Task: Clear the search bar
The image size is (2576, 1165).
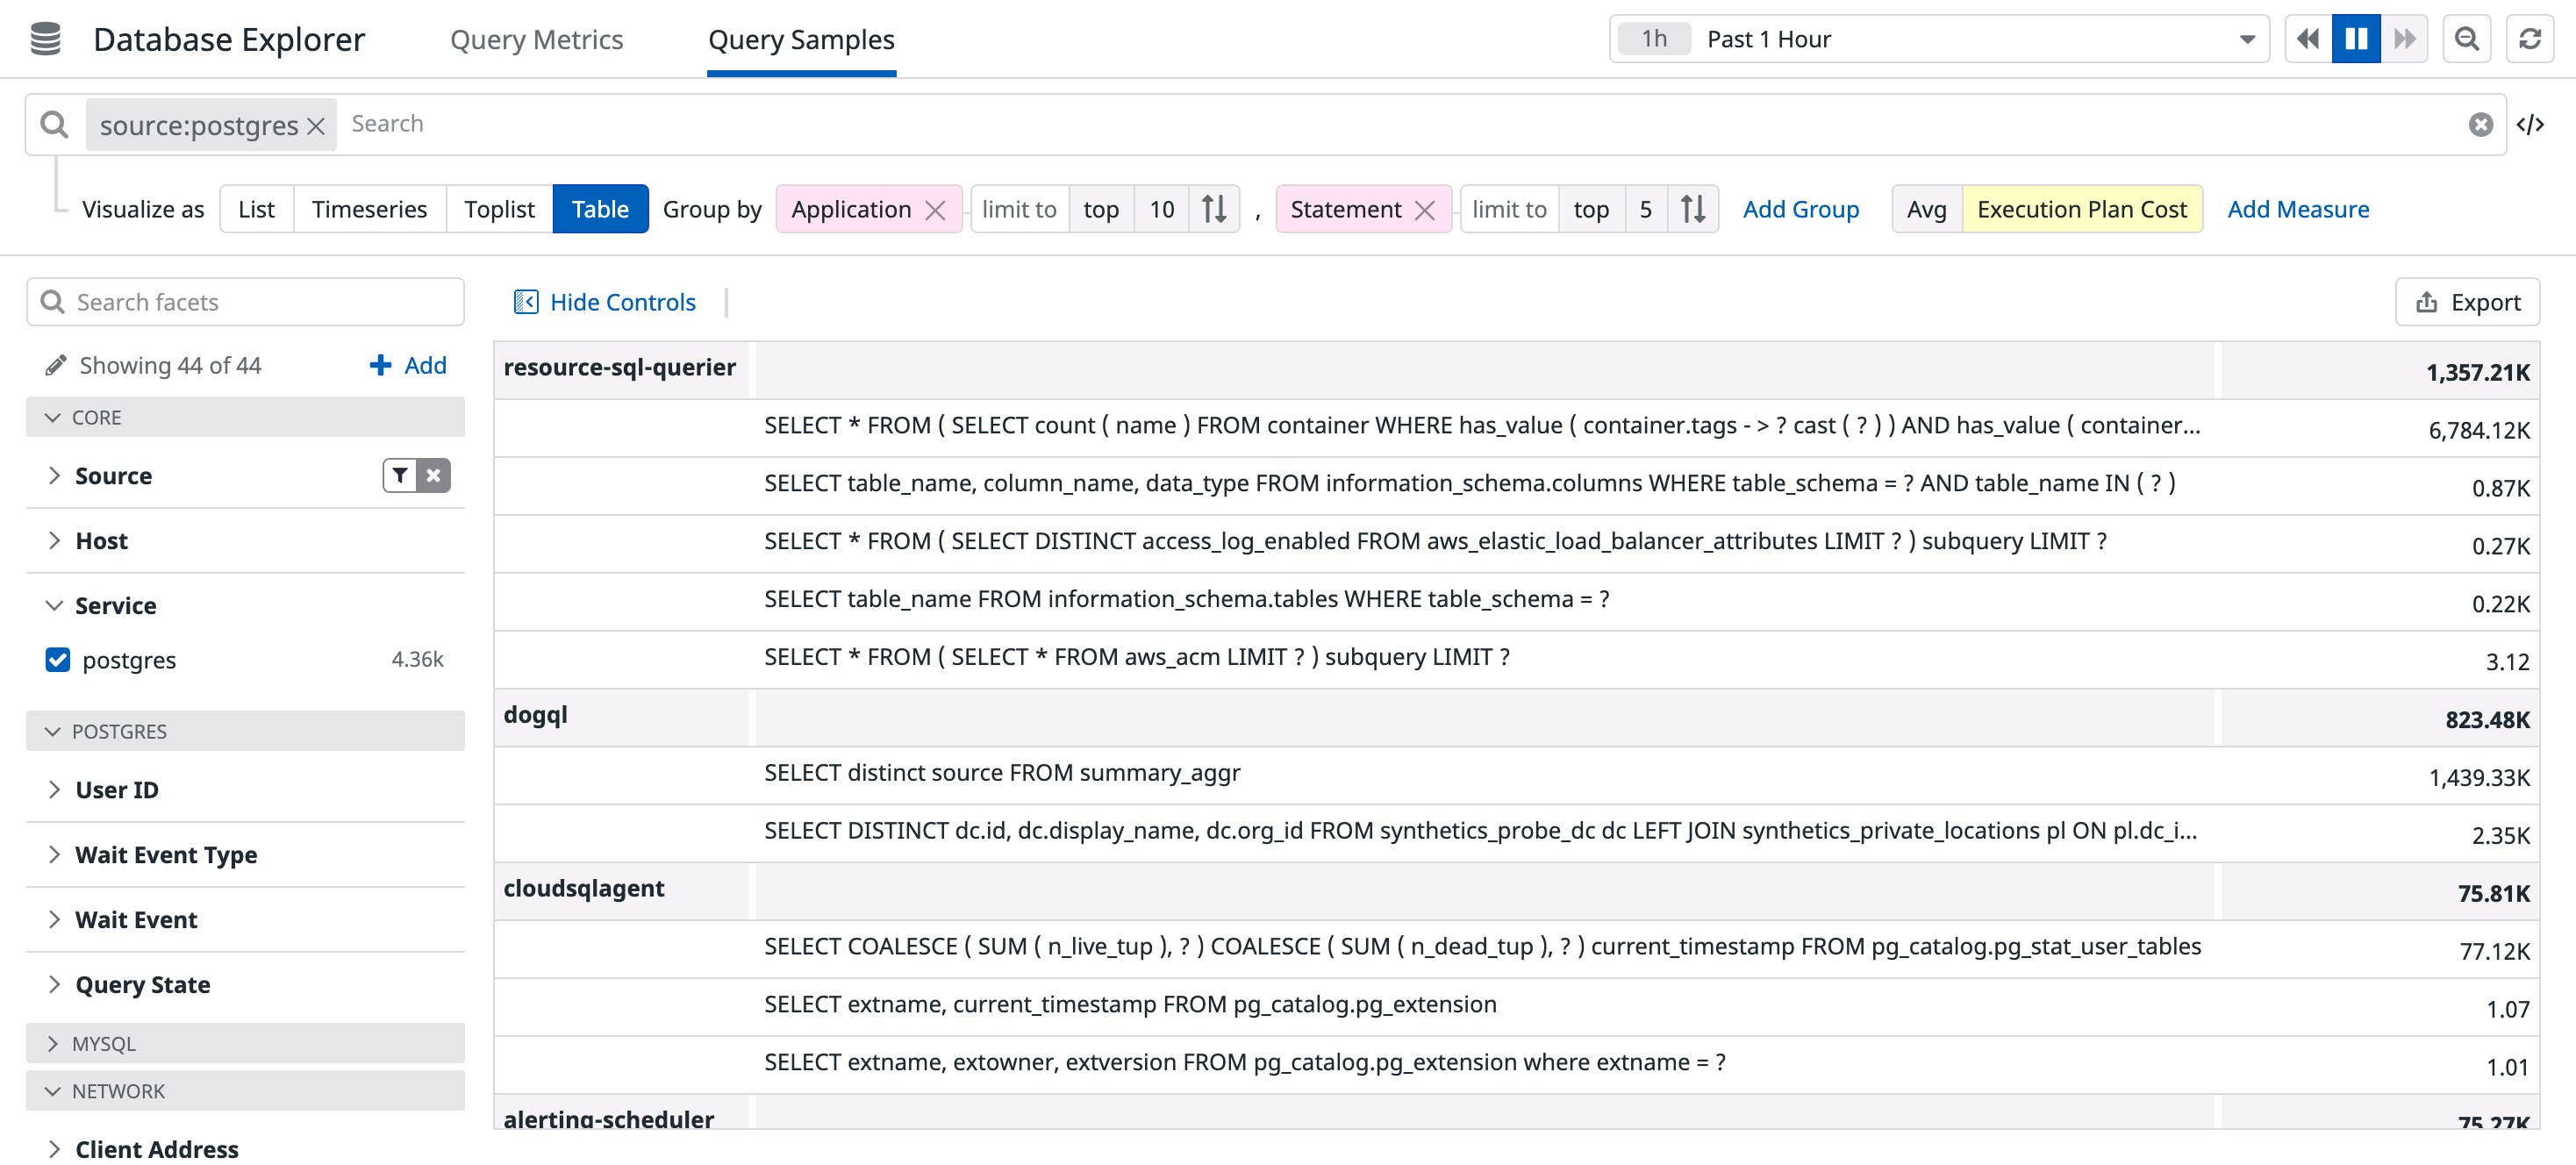Action: (2480, 123)
